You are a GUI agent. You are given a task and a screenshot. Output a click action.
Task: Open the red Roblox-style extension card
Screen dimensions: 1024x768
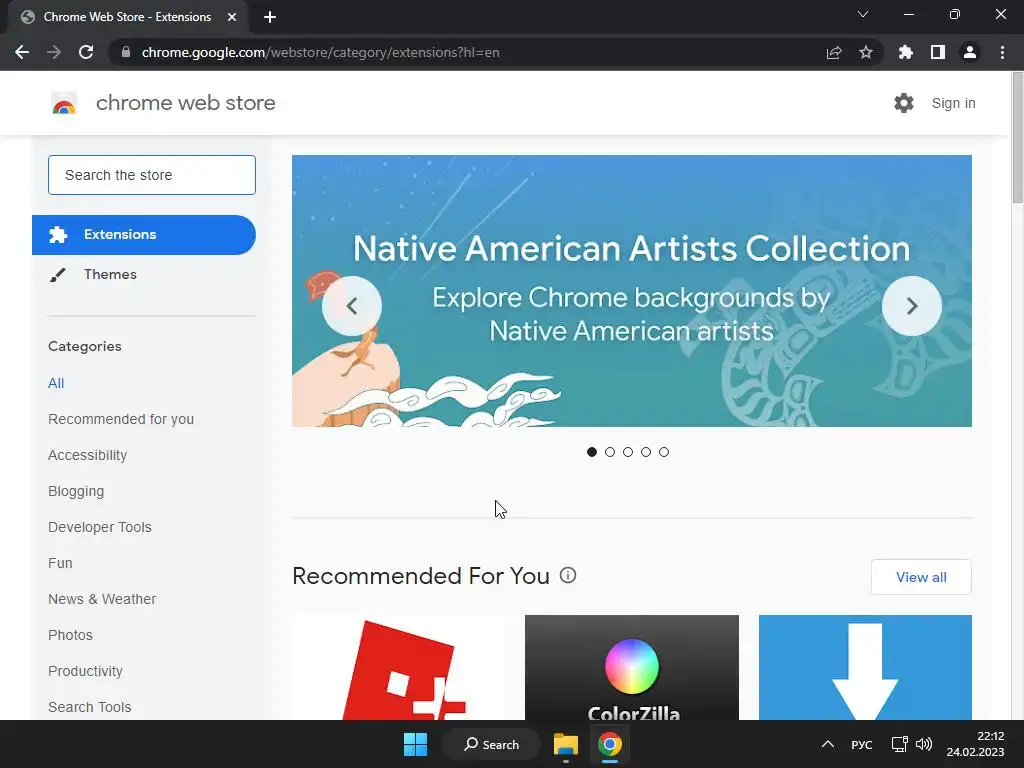coord(400,667)
